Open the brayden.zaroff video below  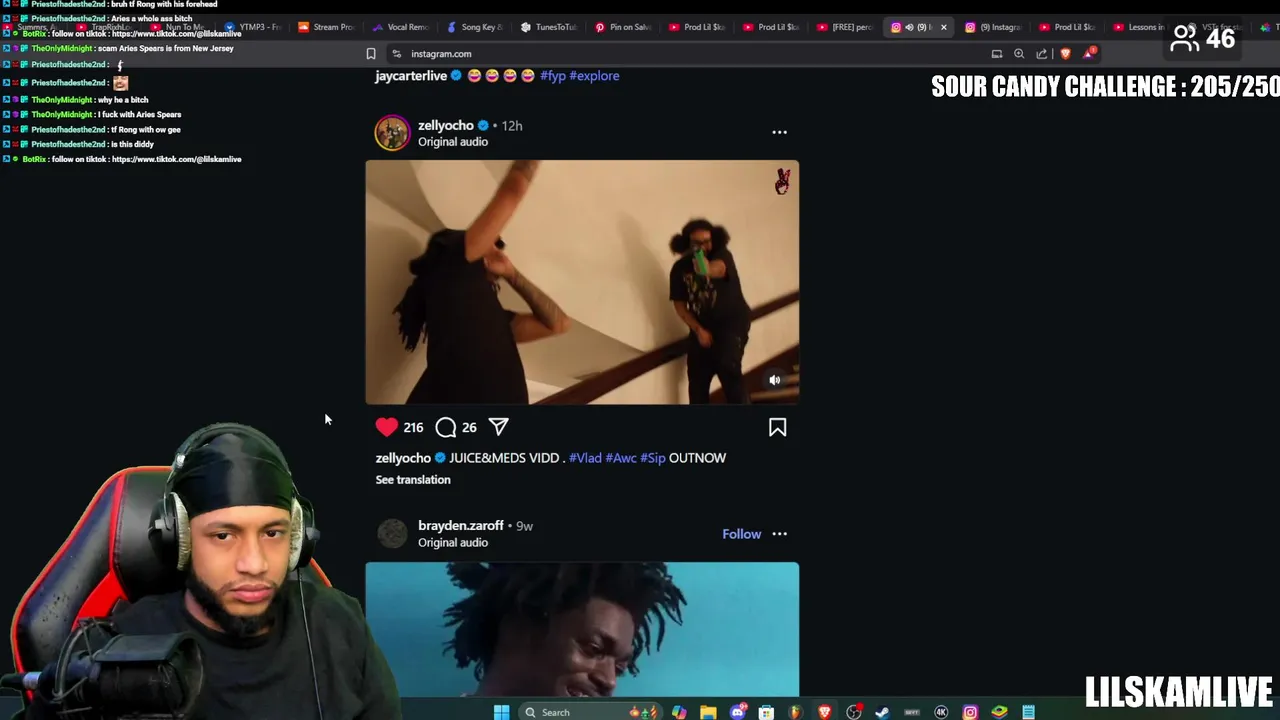tap(582, 629)
